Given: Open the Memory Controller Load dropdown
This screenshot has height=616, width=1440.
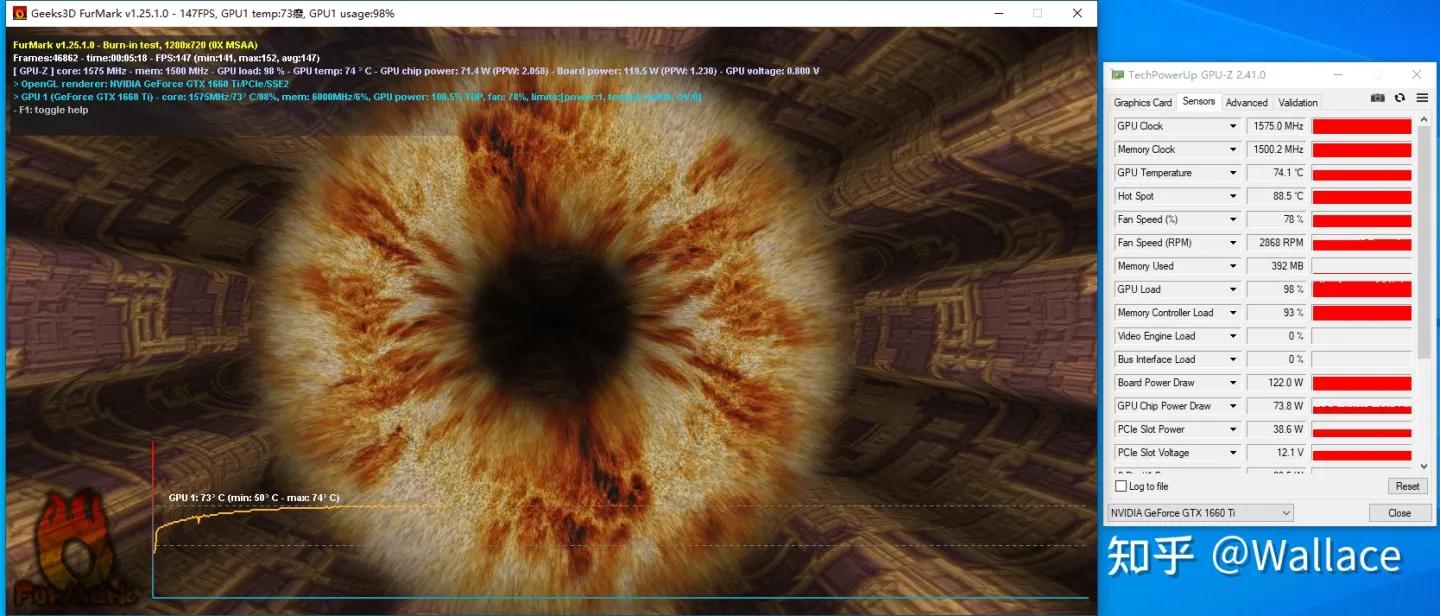Looking at the screenshot, I should [1234, 313].
